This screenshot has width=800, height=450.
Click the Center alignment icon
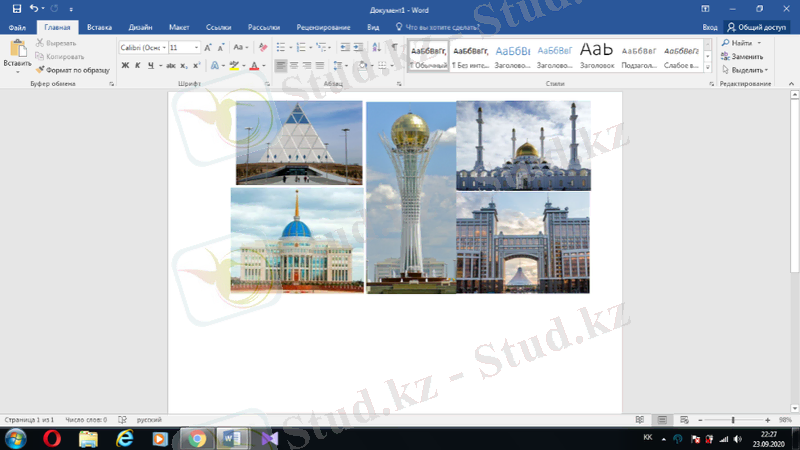coord(295,66)
